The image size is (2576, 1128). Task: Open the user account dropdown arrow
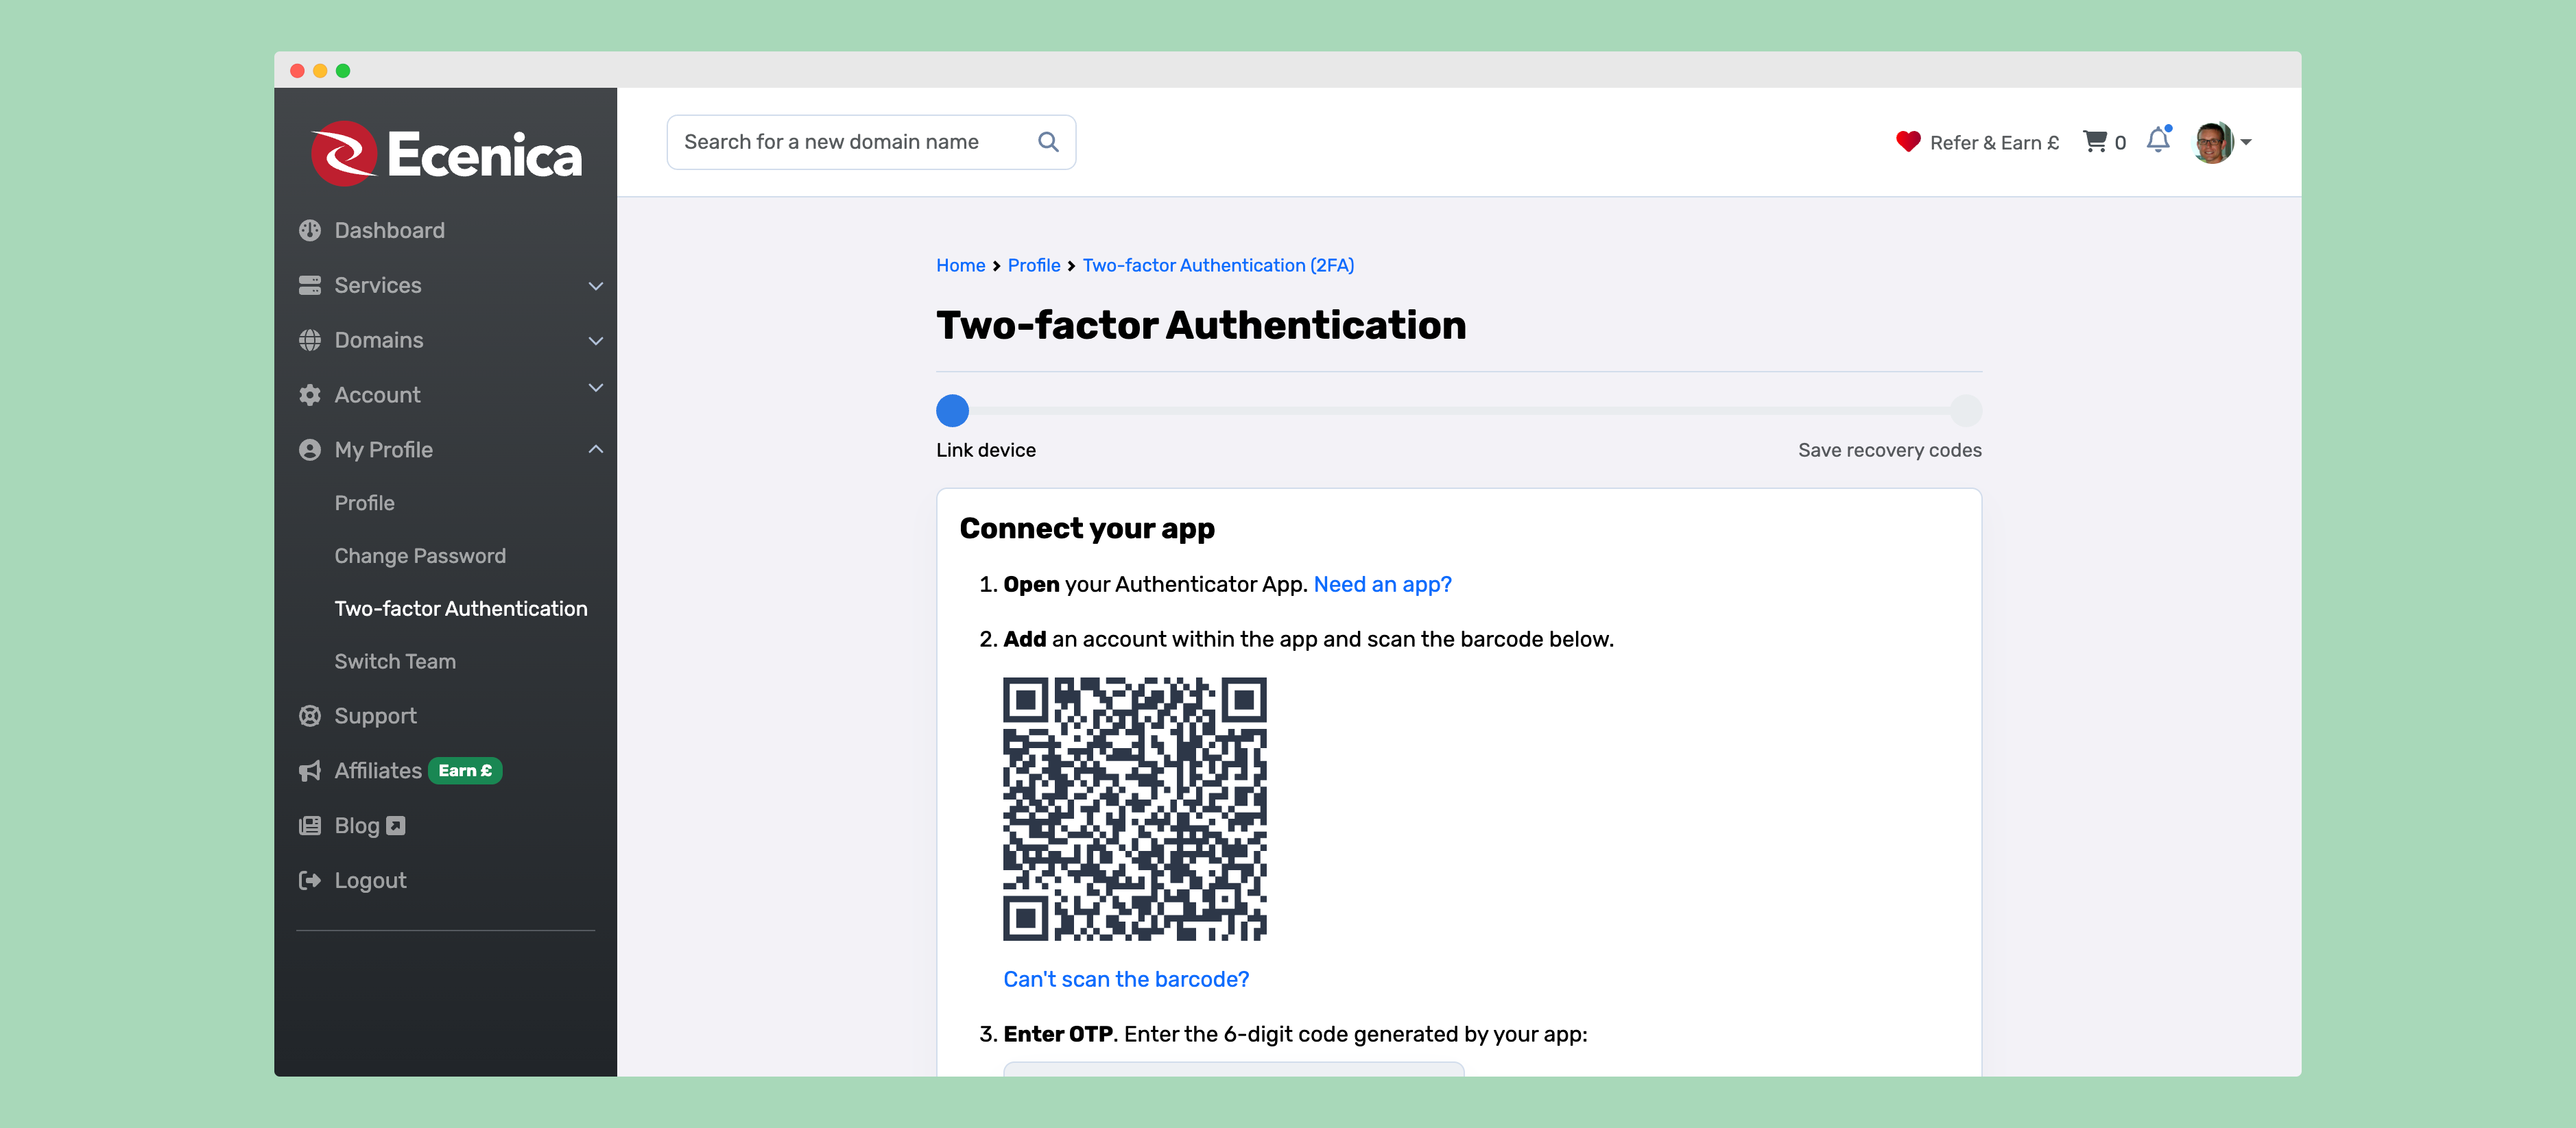[x=2246, y=143]
